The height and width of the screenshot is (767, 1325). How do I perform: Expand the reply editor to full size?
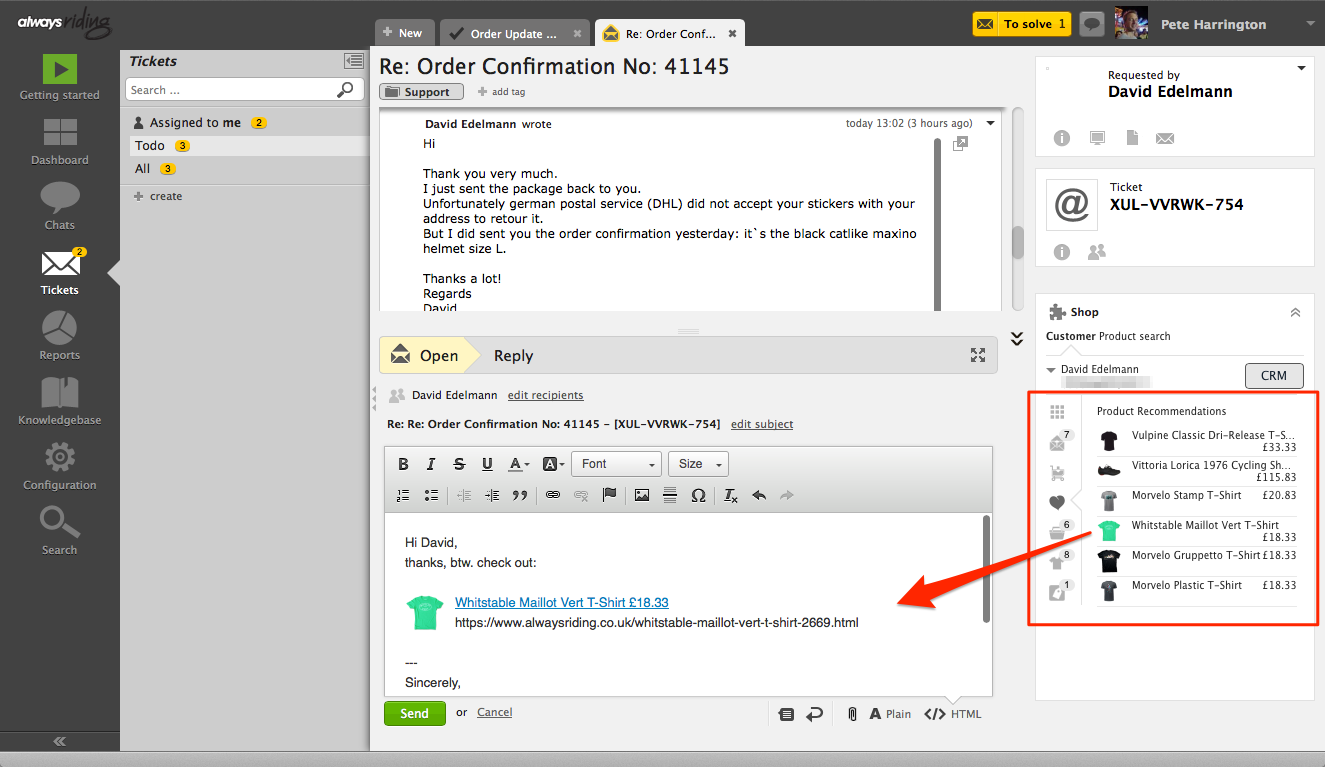(978, 355)
